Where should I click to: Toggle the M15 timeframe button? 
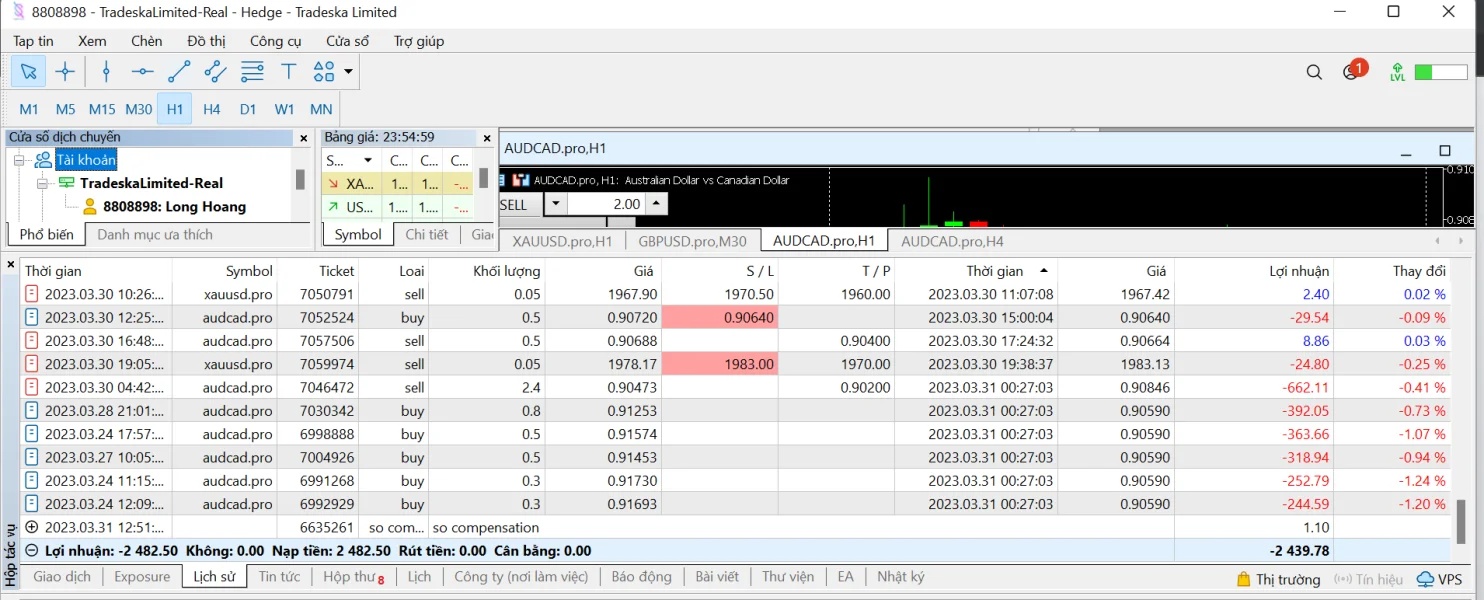102,109
